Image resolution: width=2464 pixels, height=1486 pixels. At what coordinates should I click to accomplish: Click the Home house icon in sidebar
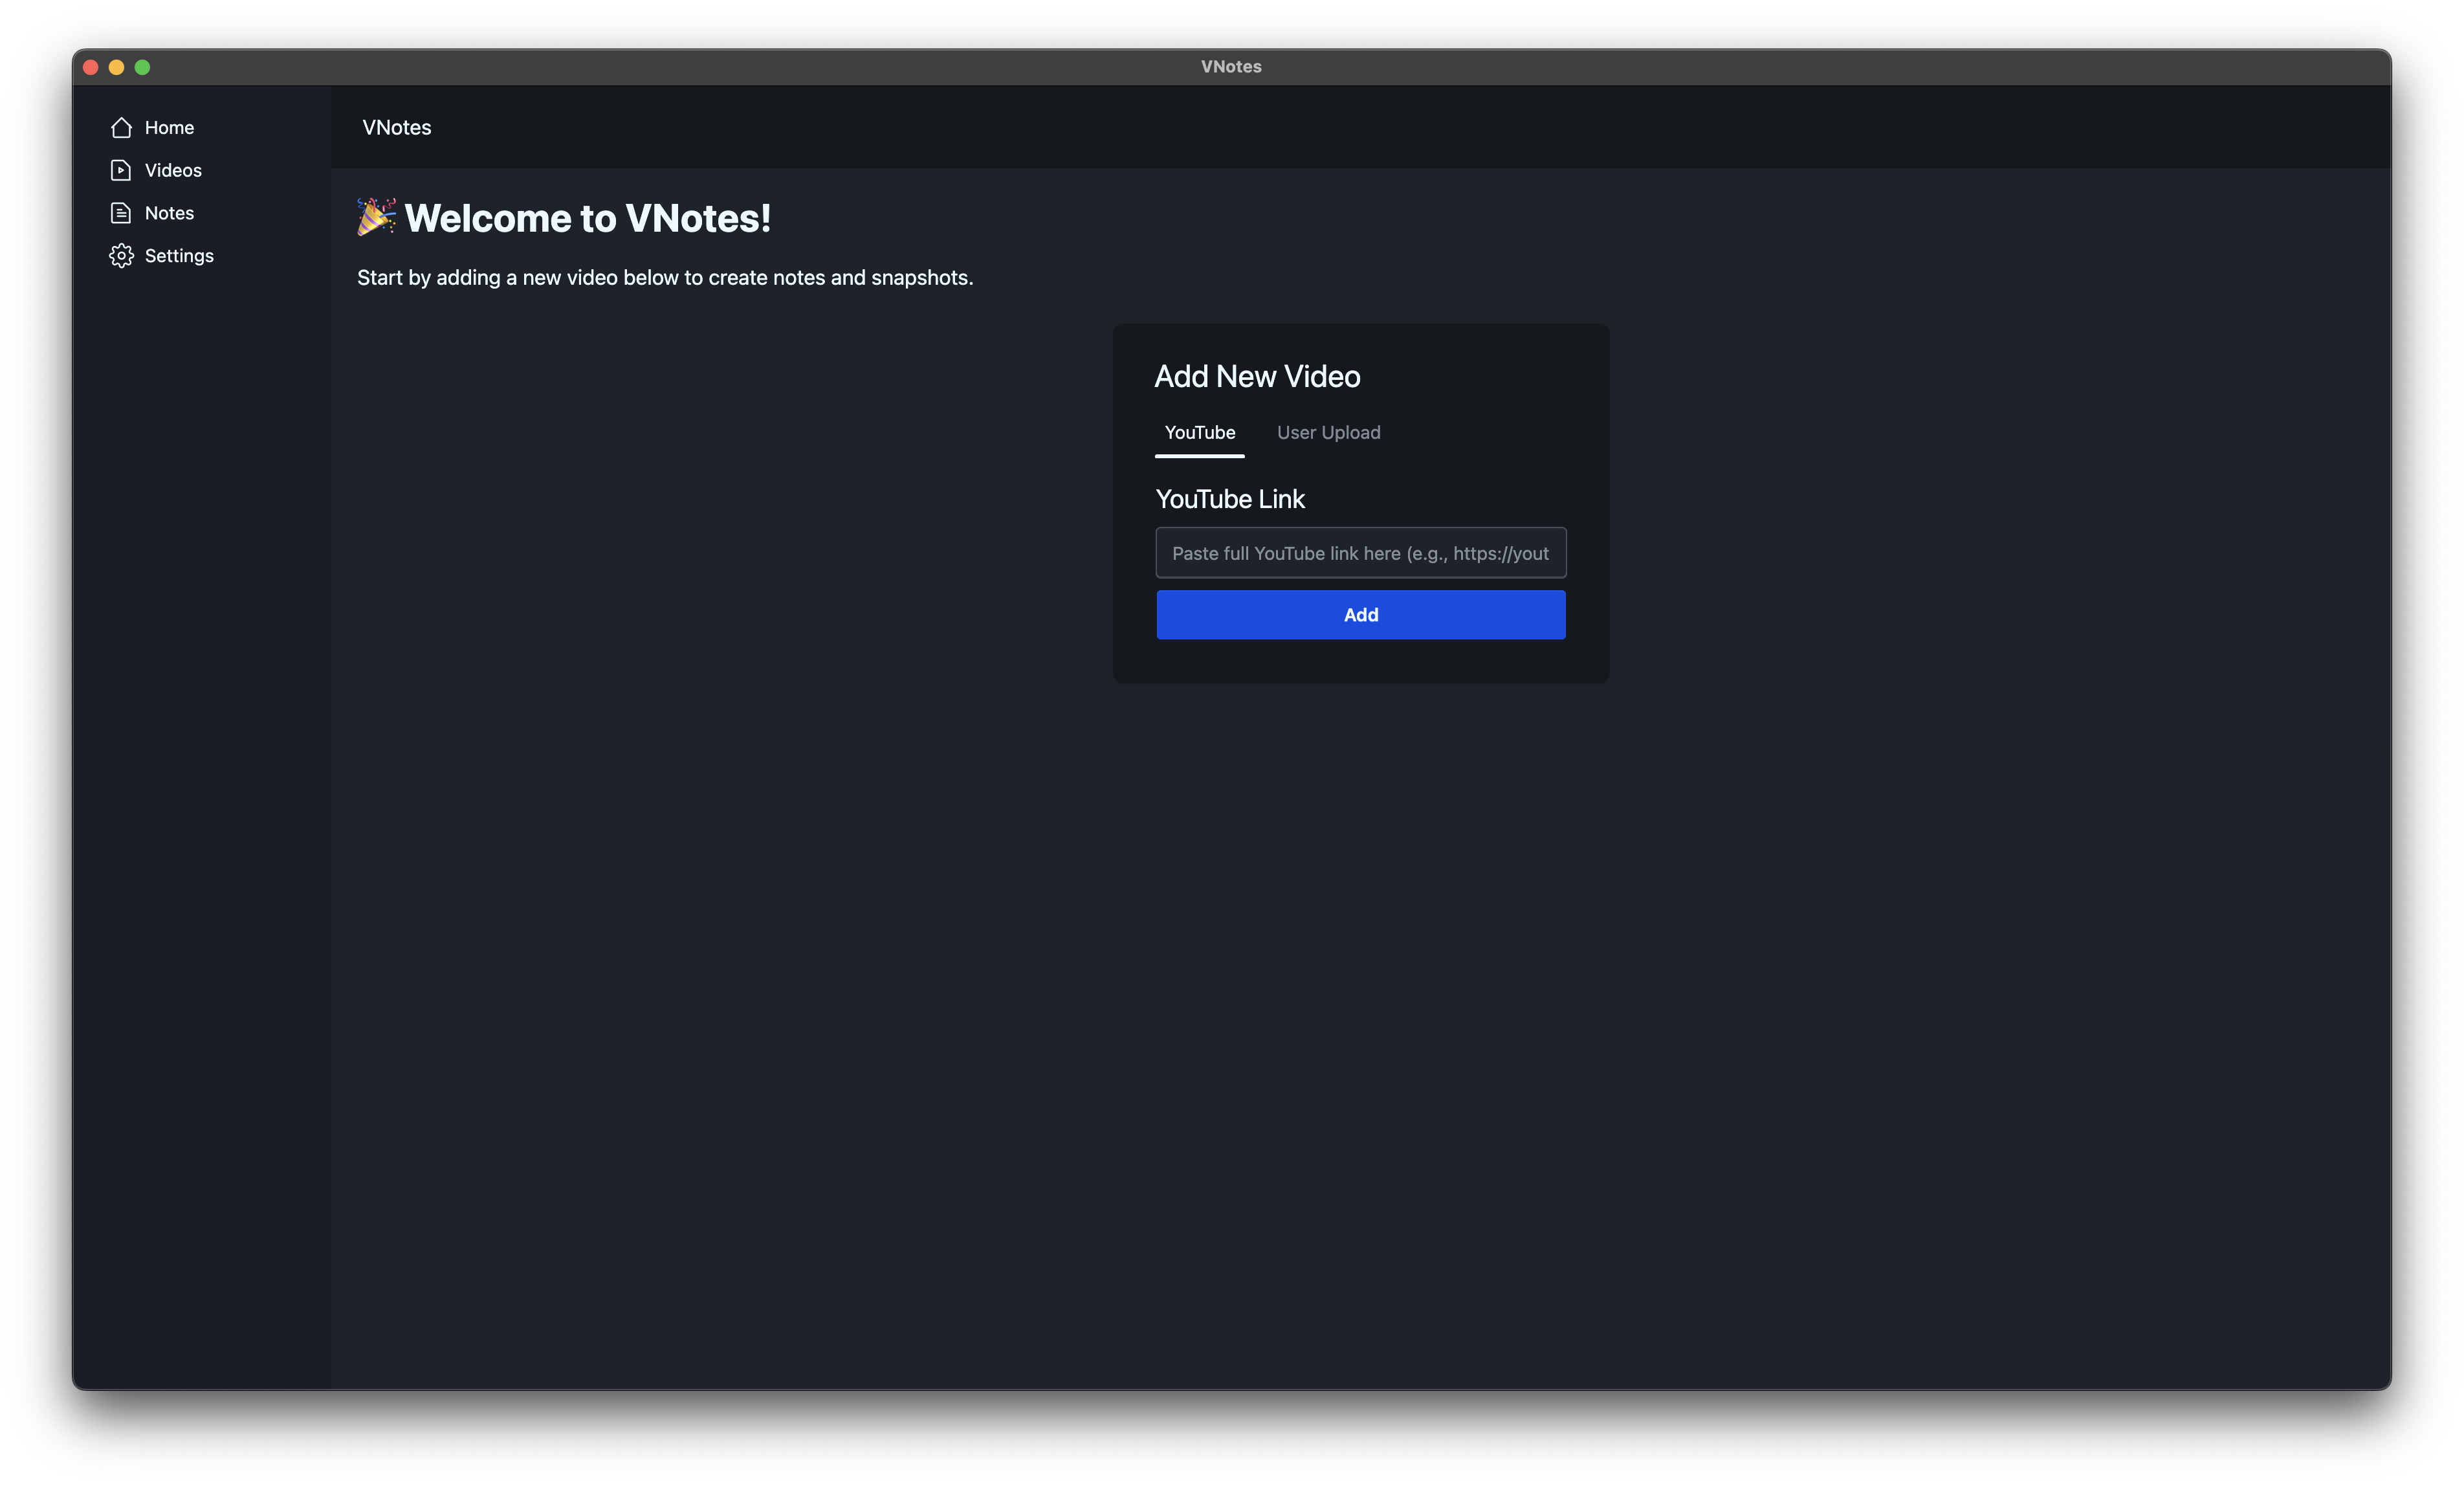point(121,127)
